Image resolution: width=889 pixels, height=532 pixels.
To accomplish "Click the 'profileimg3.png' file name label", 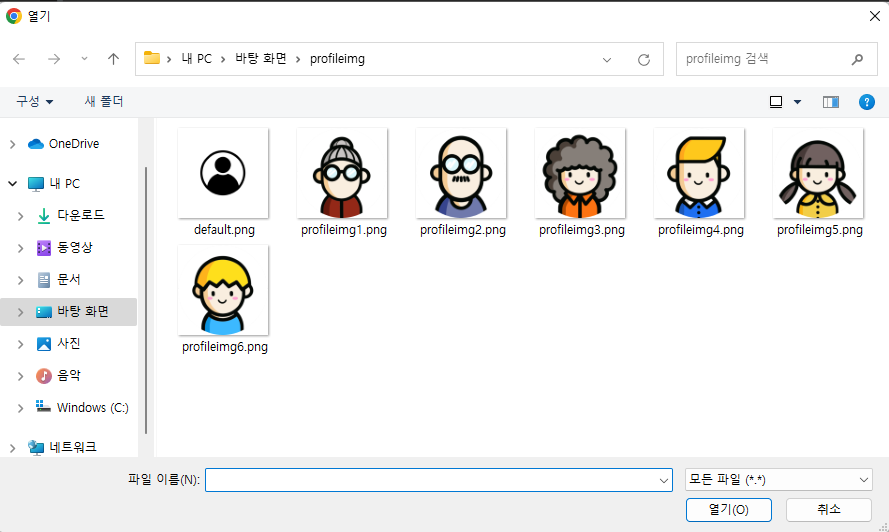I will (582, 230).
